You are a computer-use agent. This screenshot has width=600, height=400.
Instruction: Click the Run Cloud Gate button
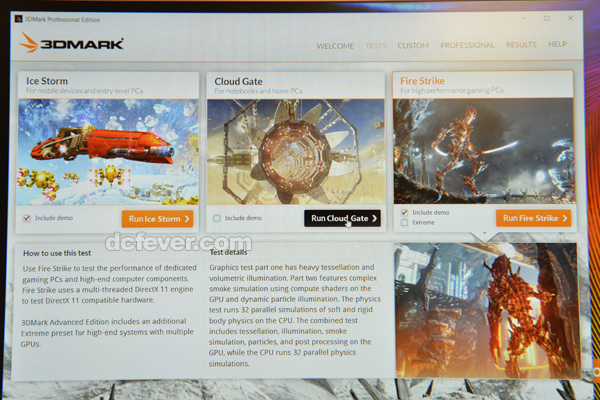pos(342,218)
